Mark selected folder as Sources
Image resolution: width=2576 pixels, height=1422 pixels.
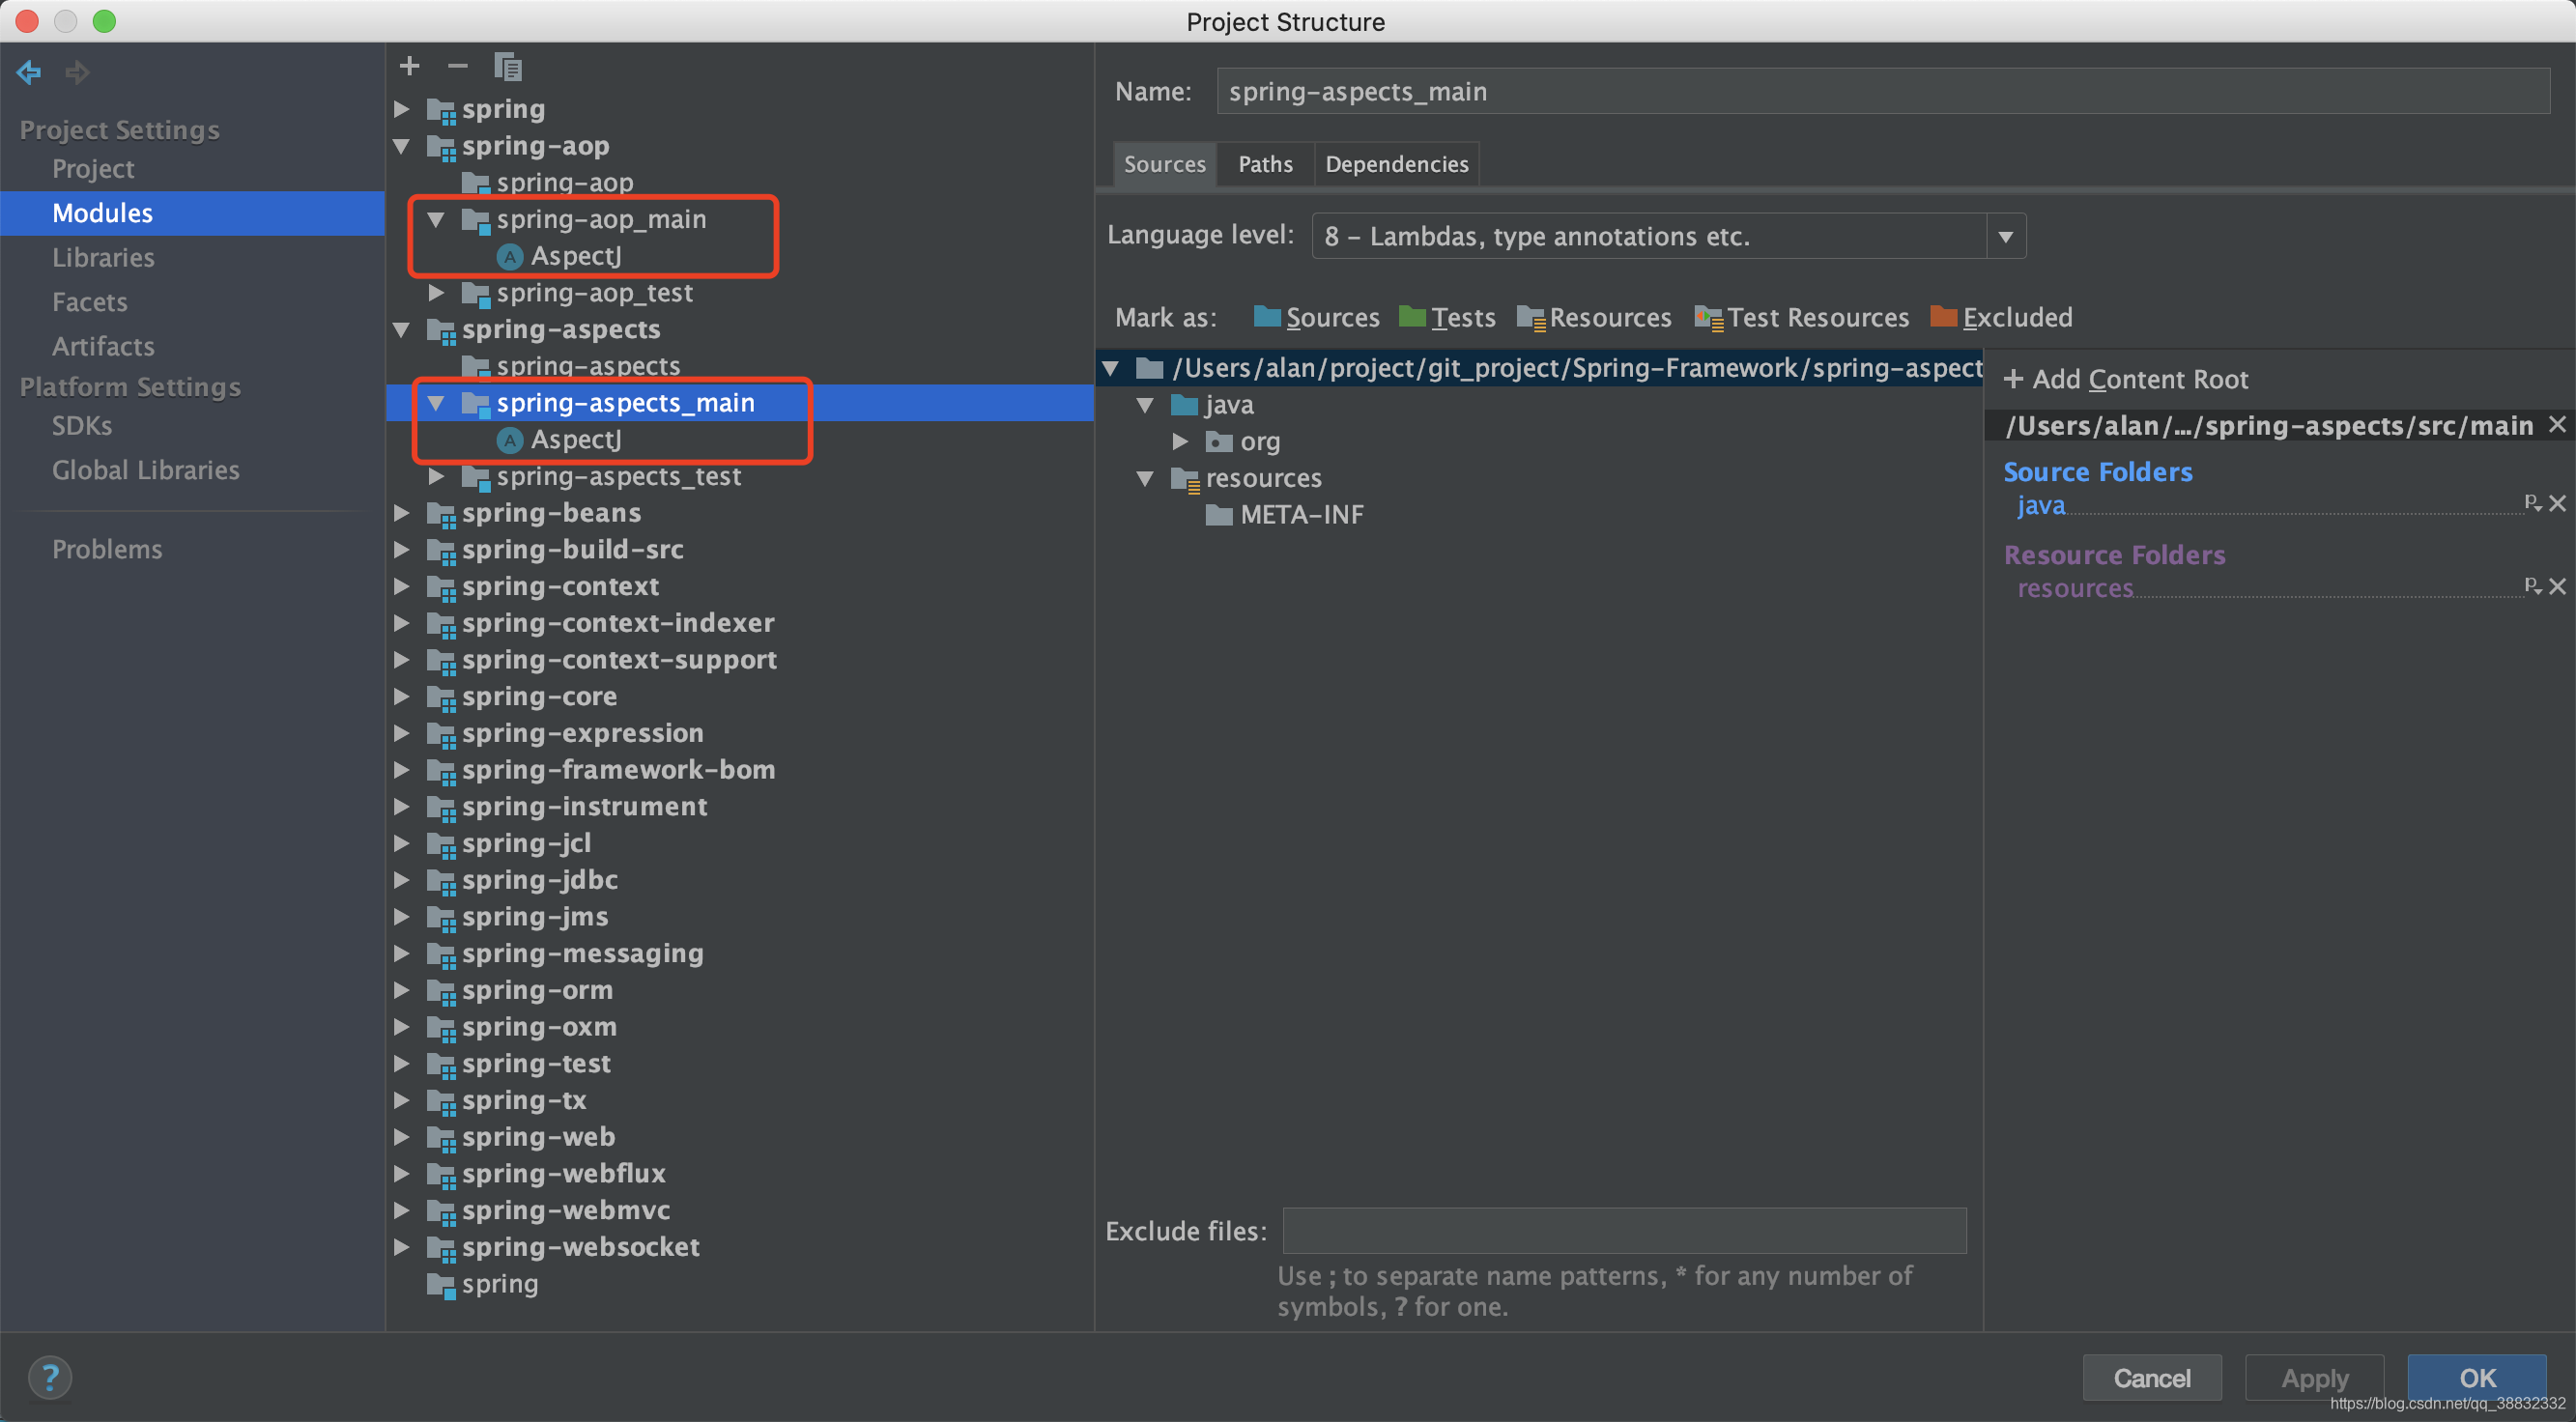point(1333,317)
